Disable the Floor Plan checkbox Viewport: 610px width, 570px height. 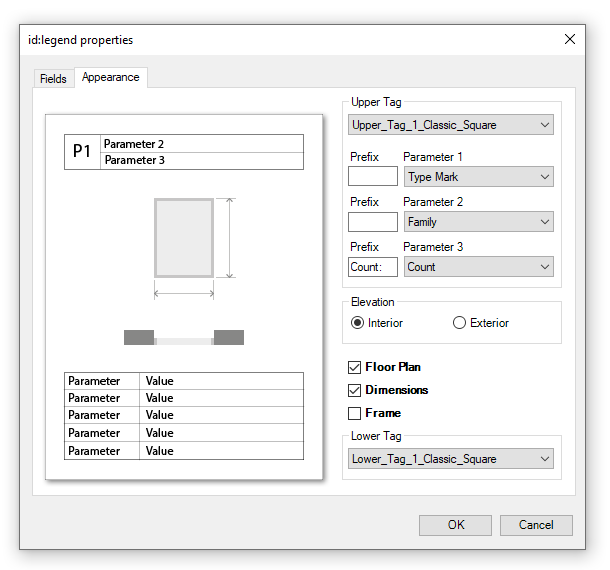(354, 367)
